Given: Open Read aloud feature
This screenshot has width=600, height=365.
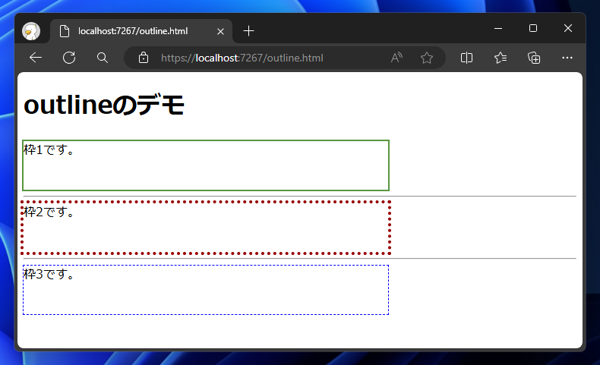Looking at the screenshot, I should click(x=396, y=58).
